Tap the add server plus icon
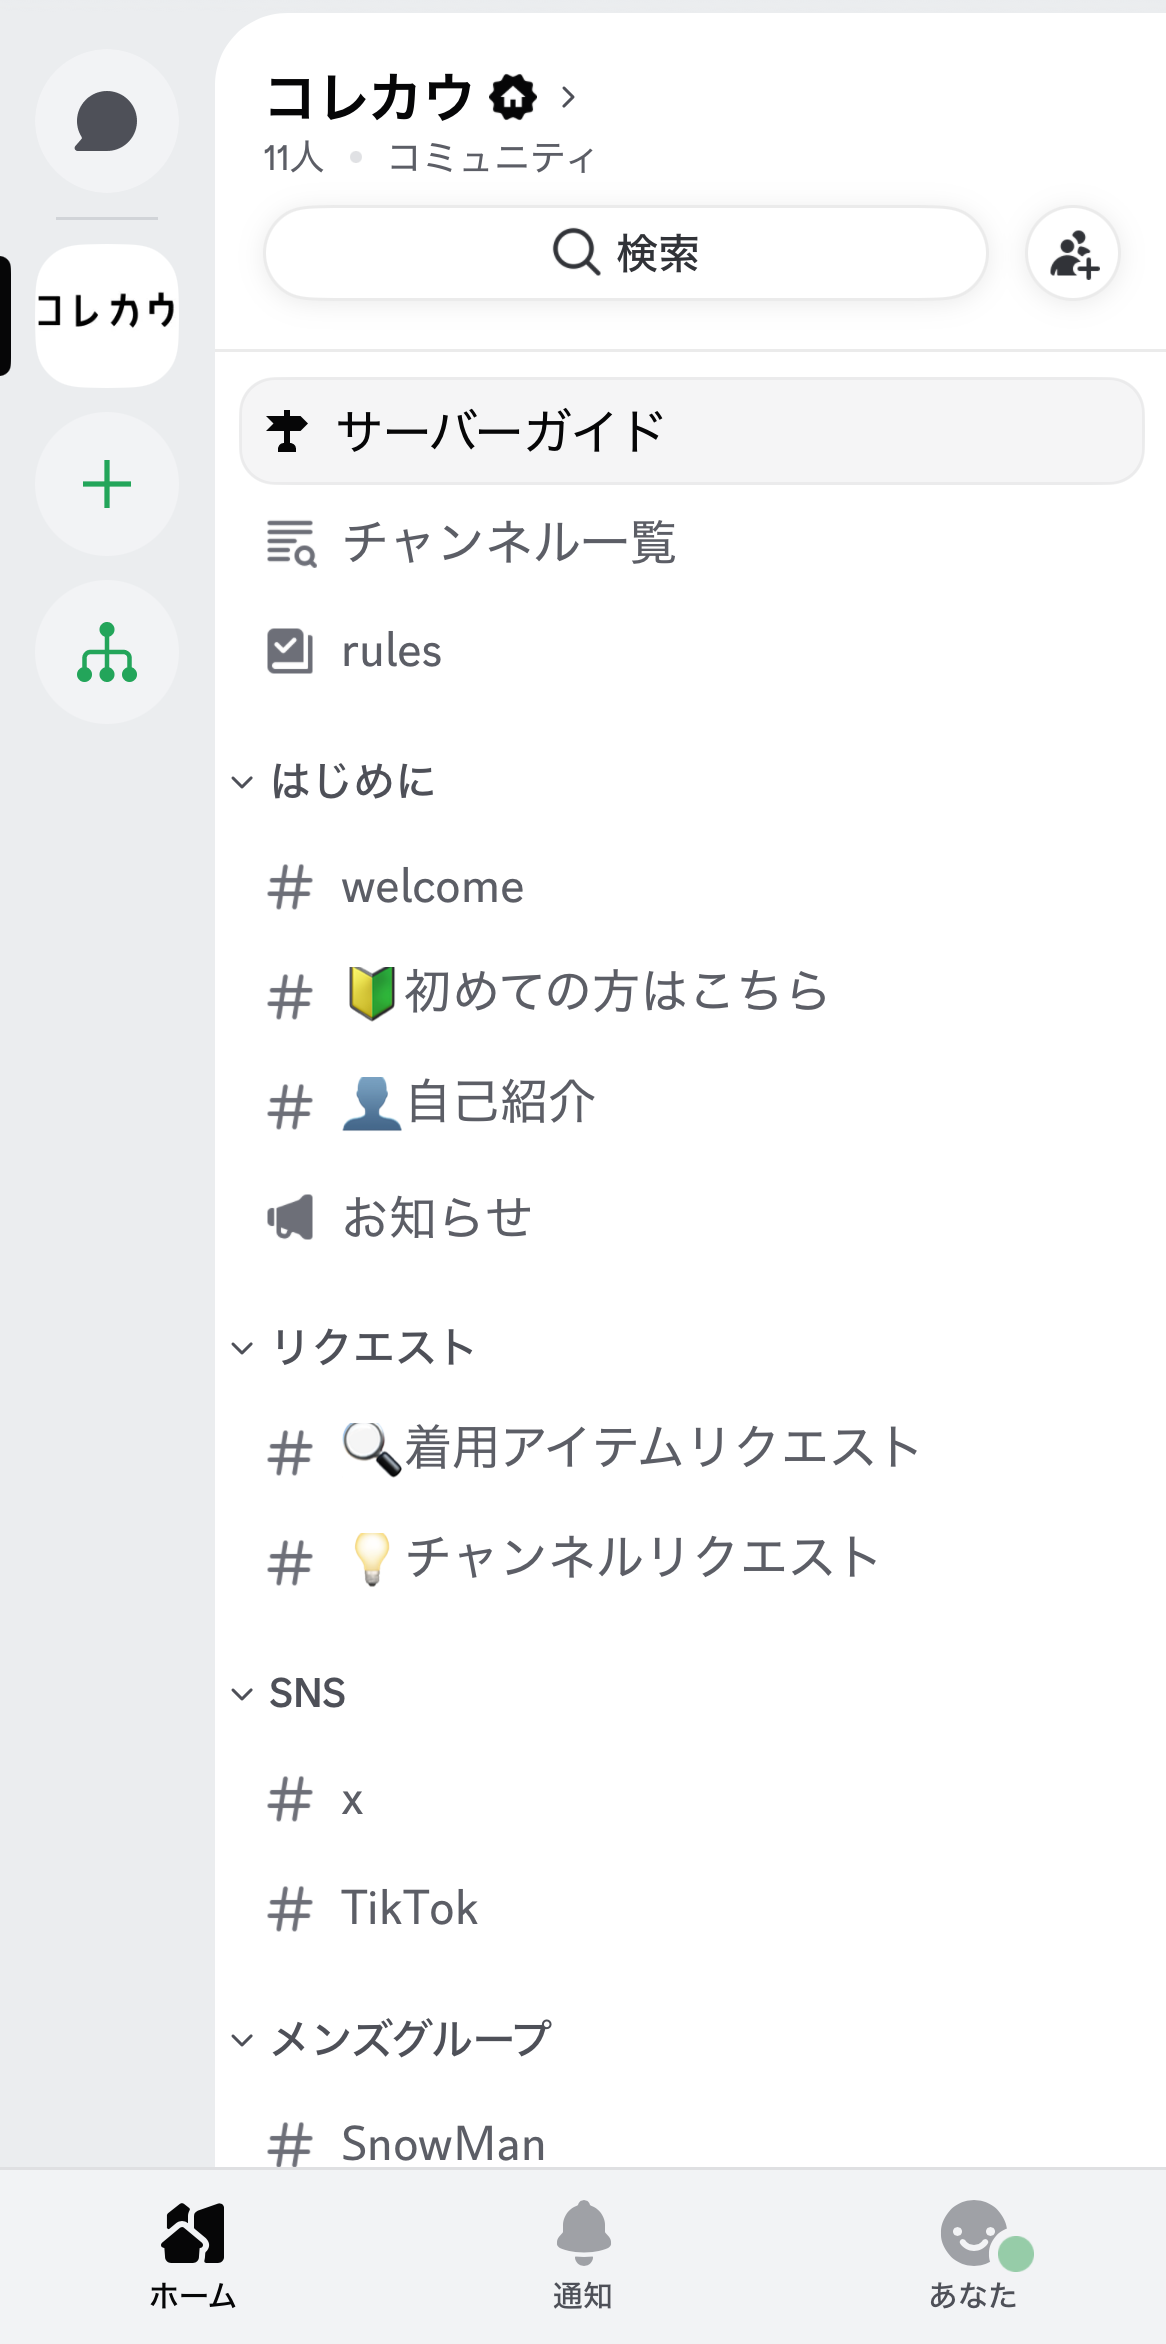 [107, 485]
